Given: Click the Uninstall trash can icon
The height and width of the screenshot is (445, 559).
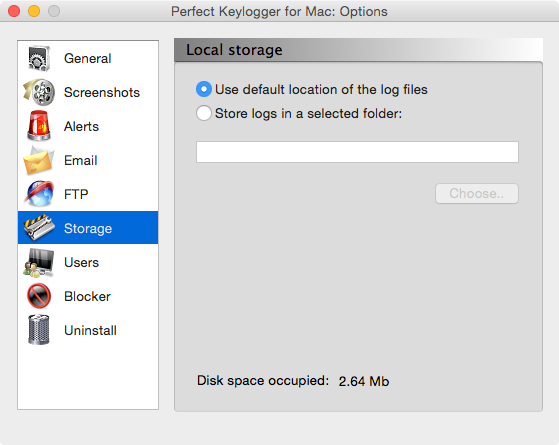Looking at the screenshot, I should pyautogui.click(x=39, y=330).
